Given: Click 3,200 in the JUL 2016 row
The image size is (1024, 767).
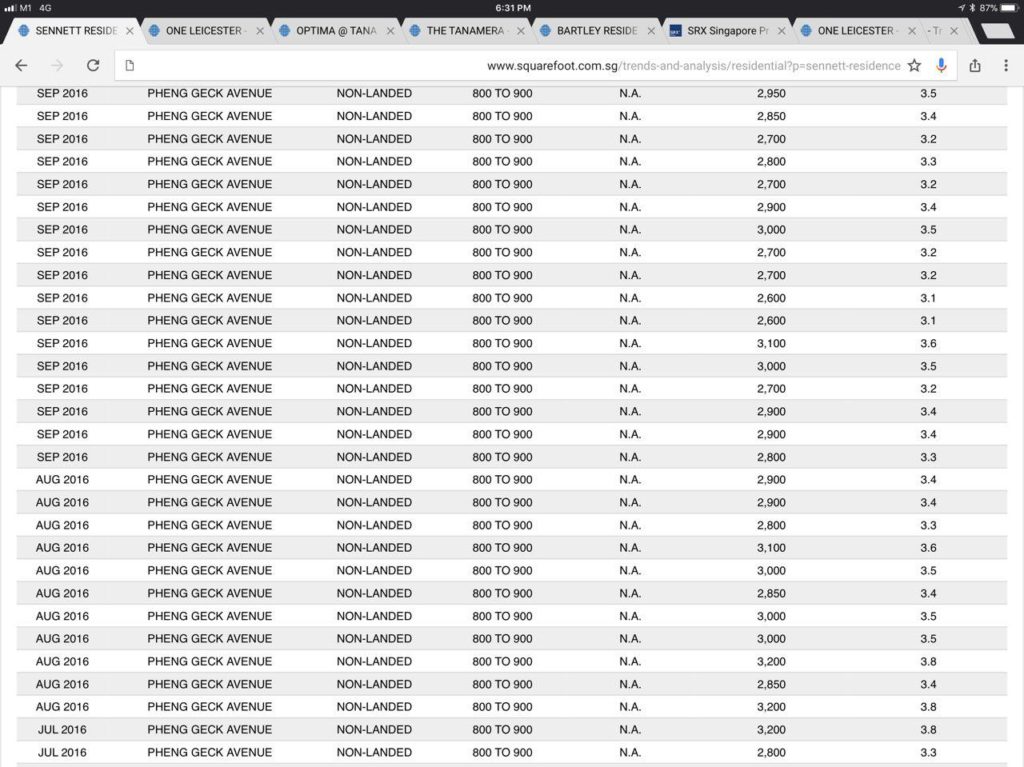Looking at the screenshot, I should click(771, 730).
